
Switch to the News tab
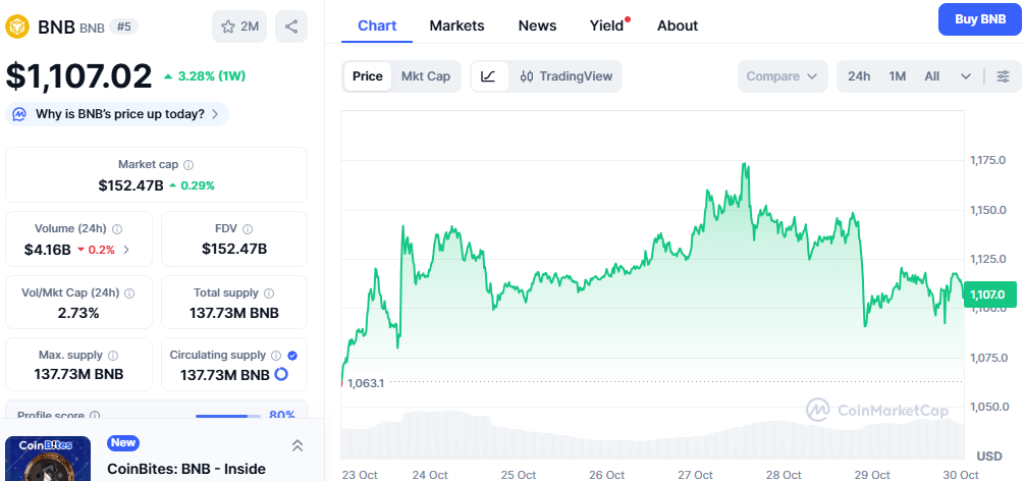537,26
